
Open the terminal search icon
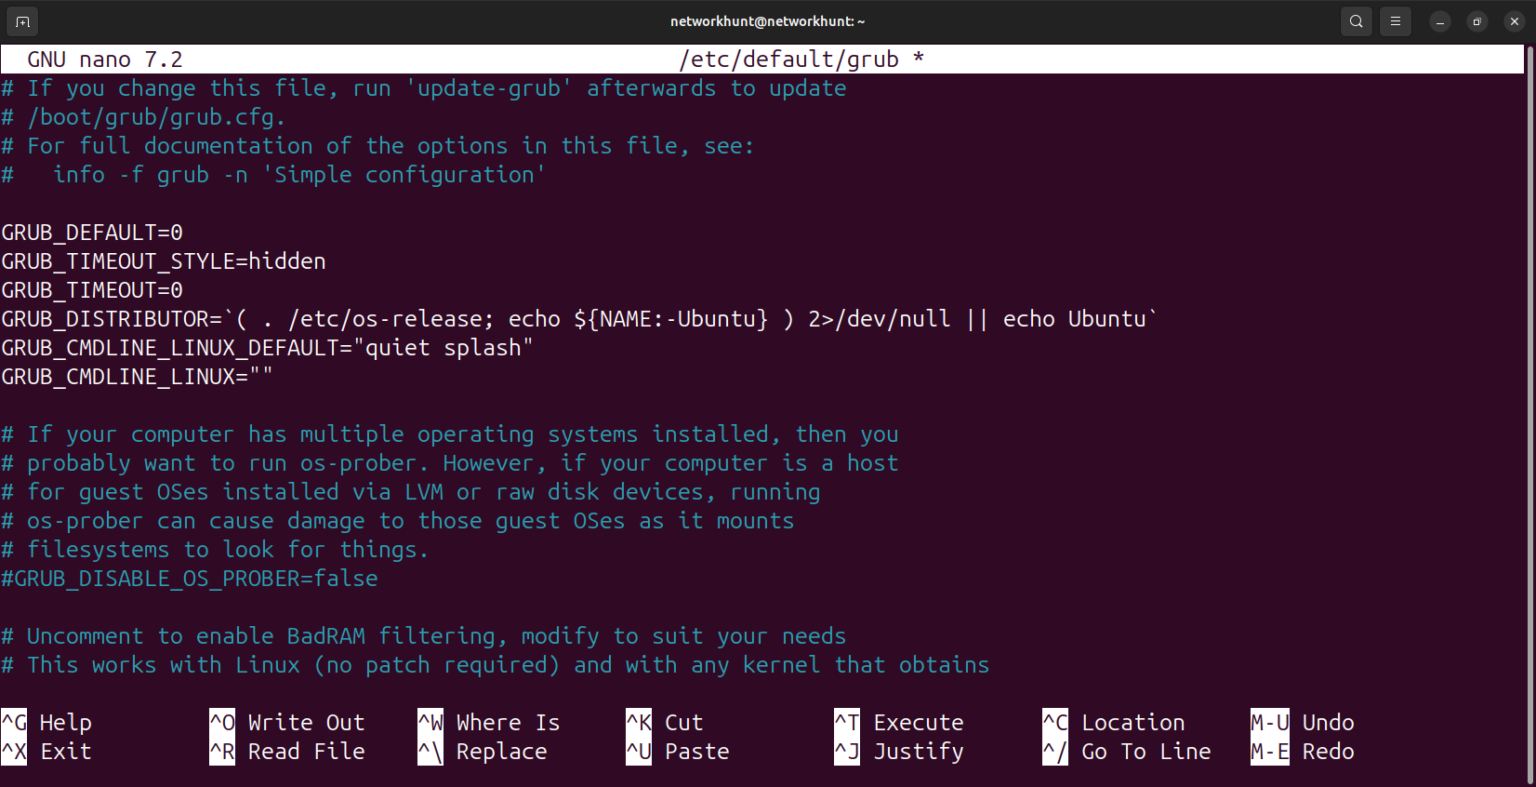(x=1356, y=20)
